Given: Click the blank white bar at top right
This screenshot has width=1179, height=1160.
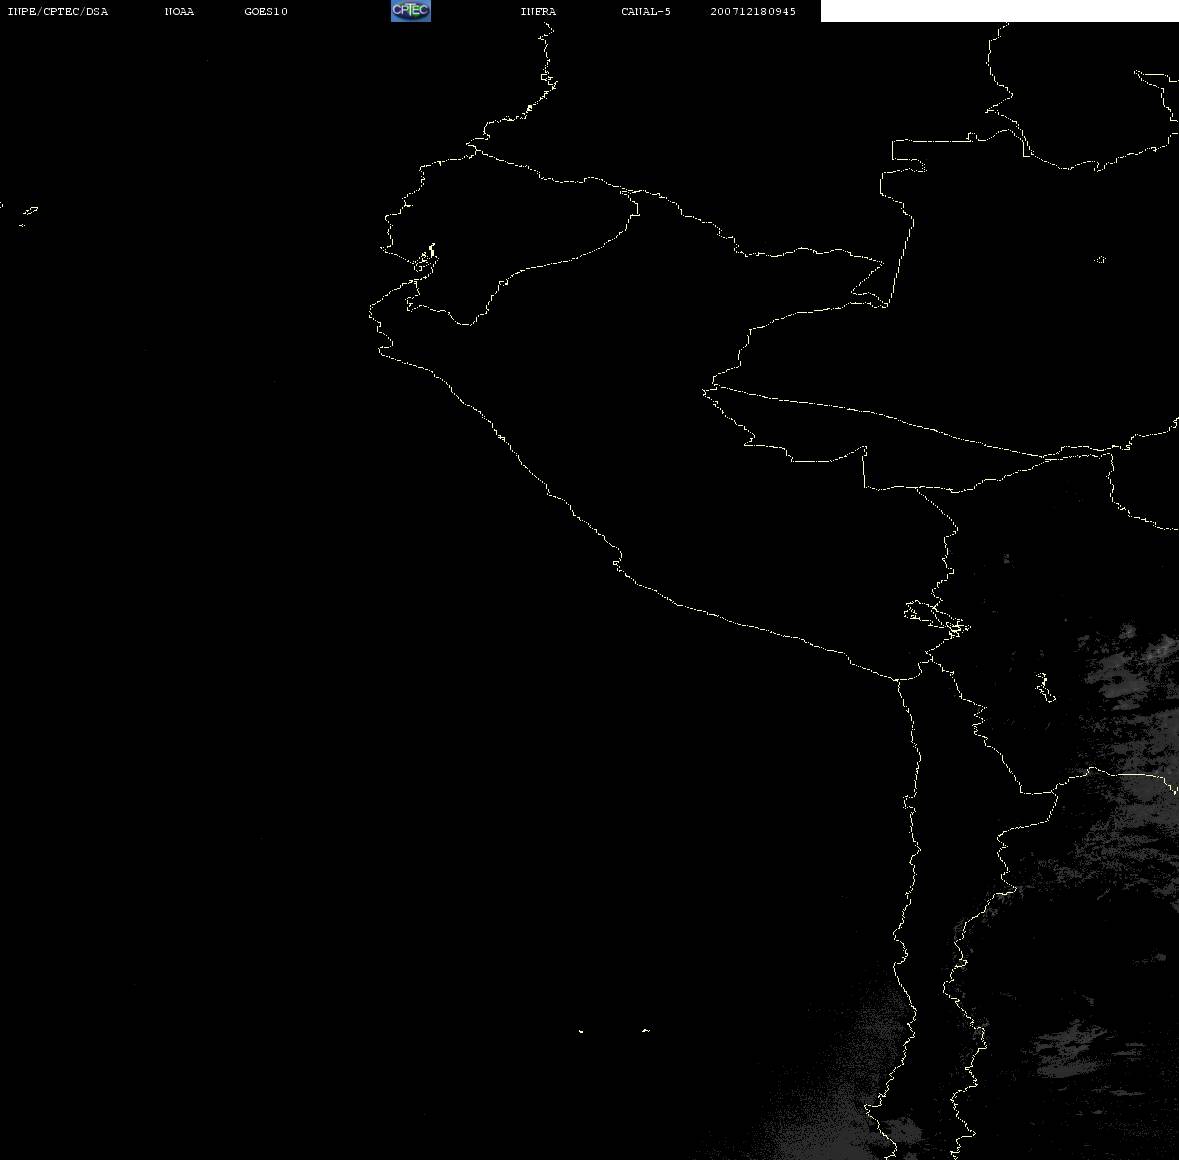Looking at the screenshot, I should pos(999,11).
